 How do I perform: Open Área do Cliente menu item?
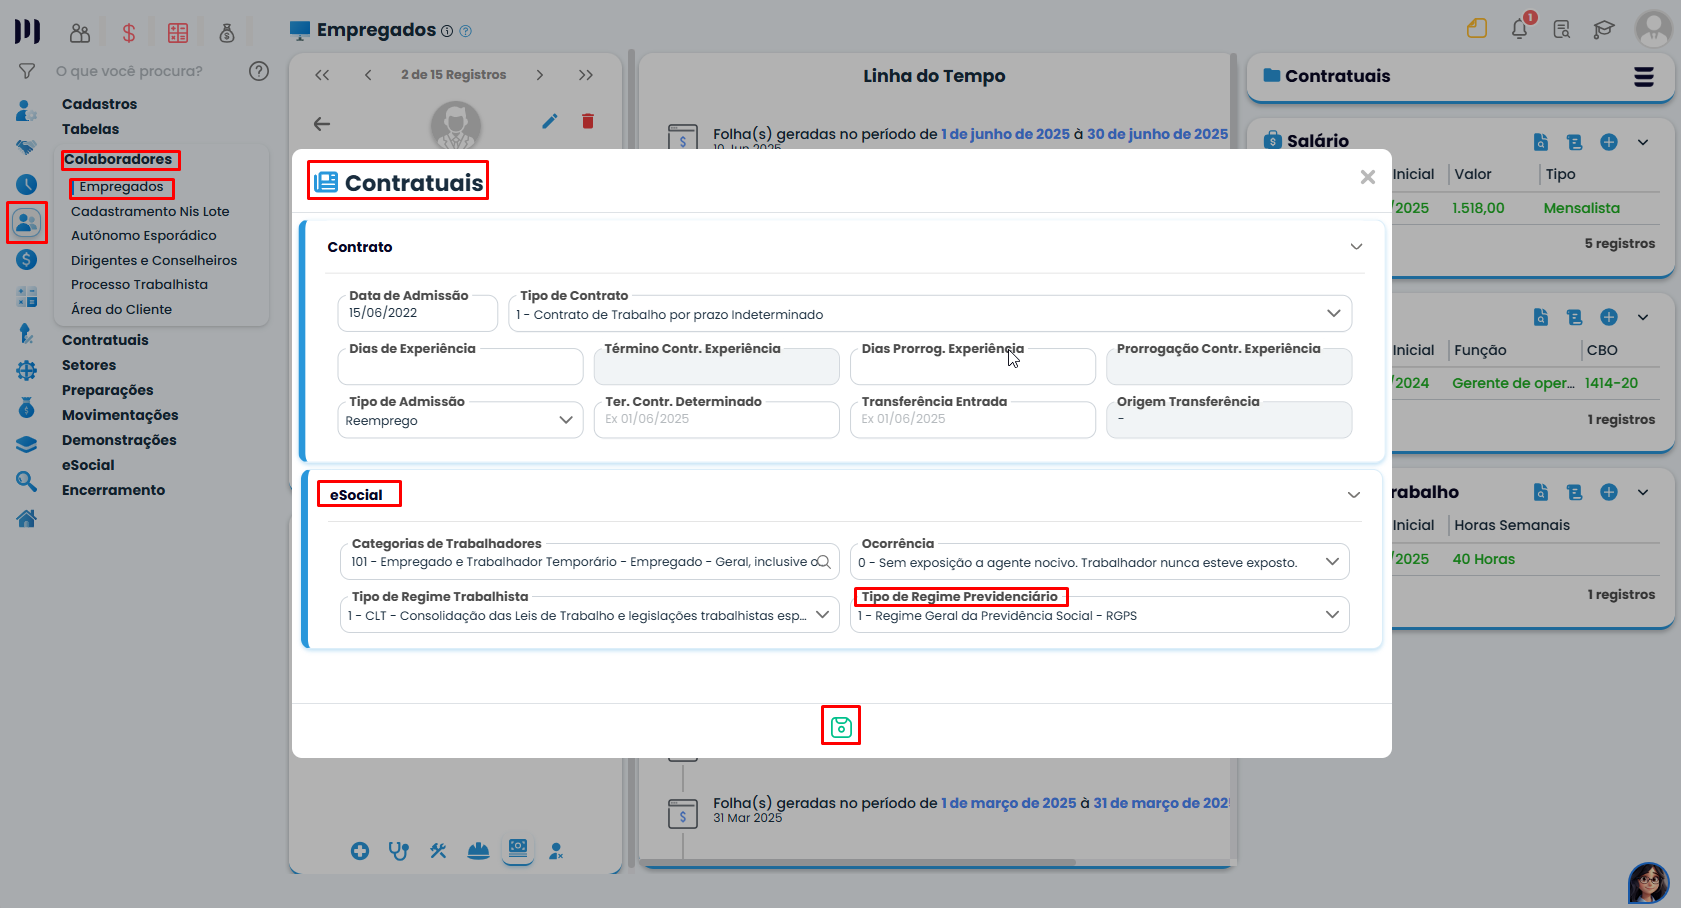(x=122, y=309)
